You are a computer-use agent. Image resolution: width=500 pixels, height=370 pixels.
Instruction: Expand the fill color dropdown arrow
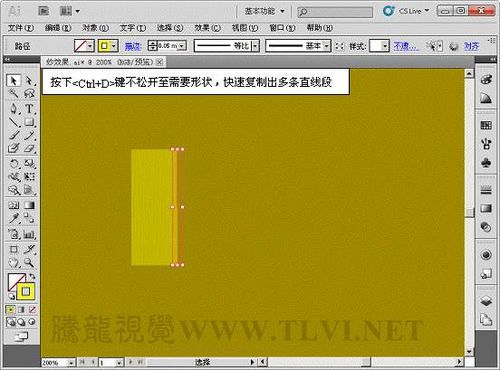click(x=90, y=46)
